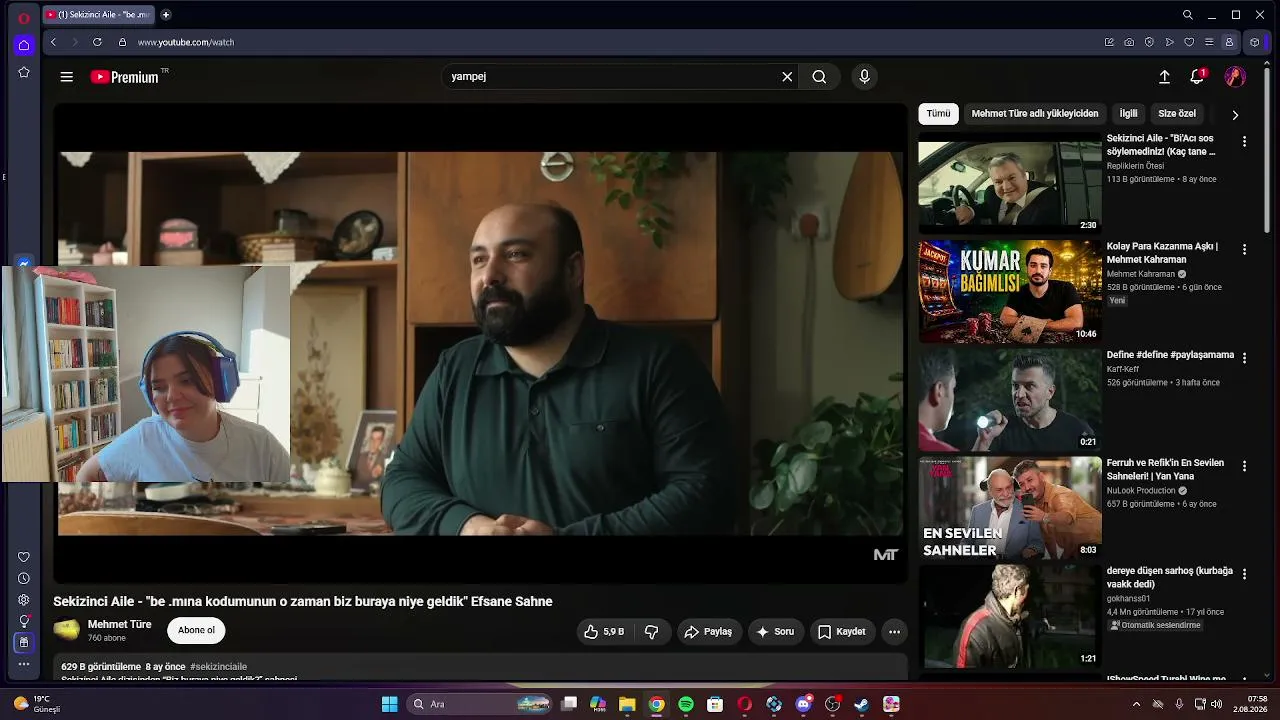This screenshot has height=720, width=1280.
Task: Open Spotify from the taskbar
Action: pyautogui.click(x=686, y=704)
